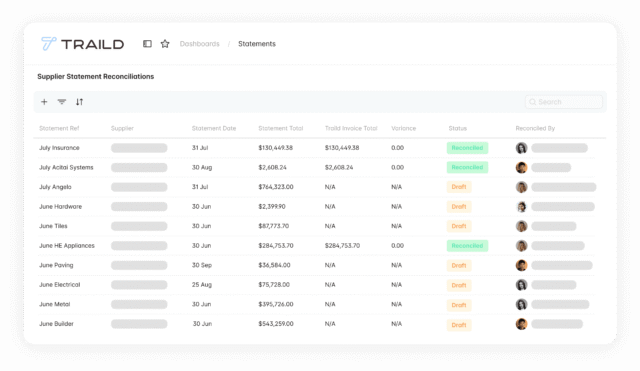Viewport: 640px width, 371px height.
Task: Click the Traild logo
Action: coord(82,44)
